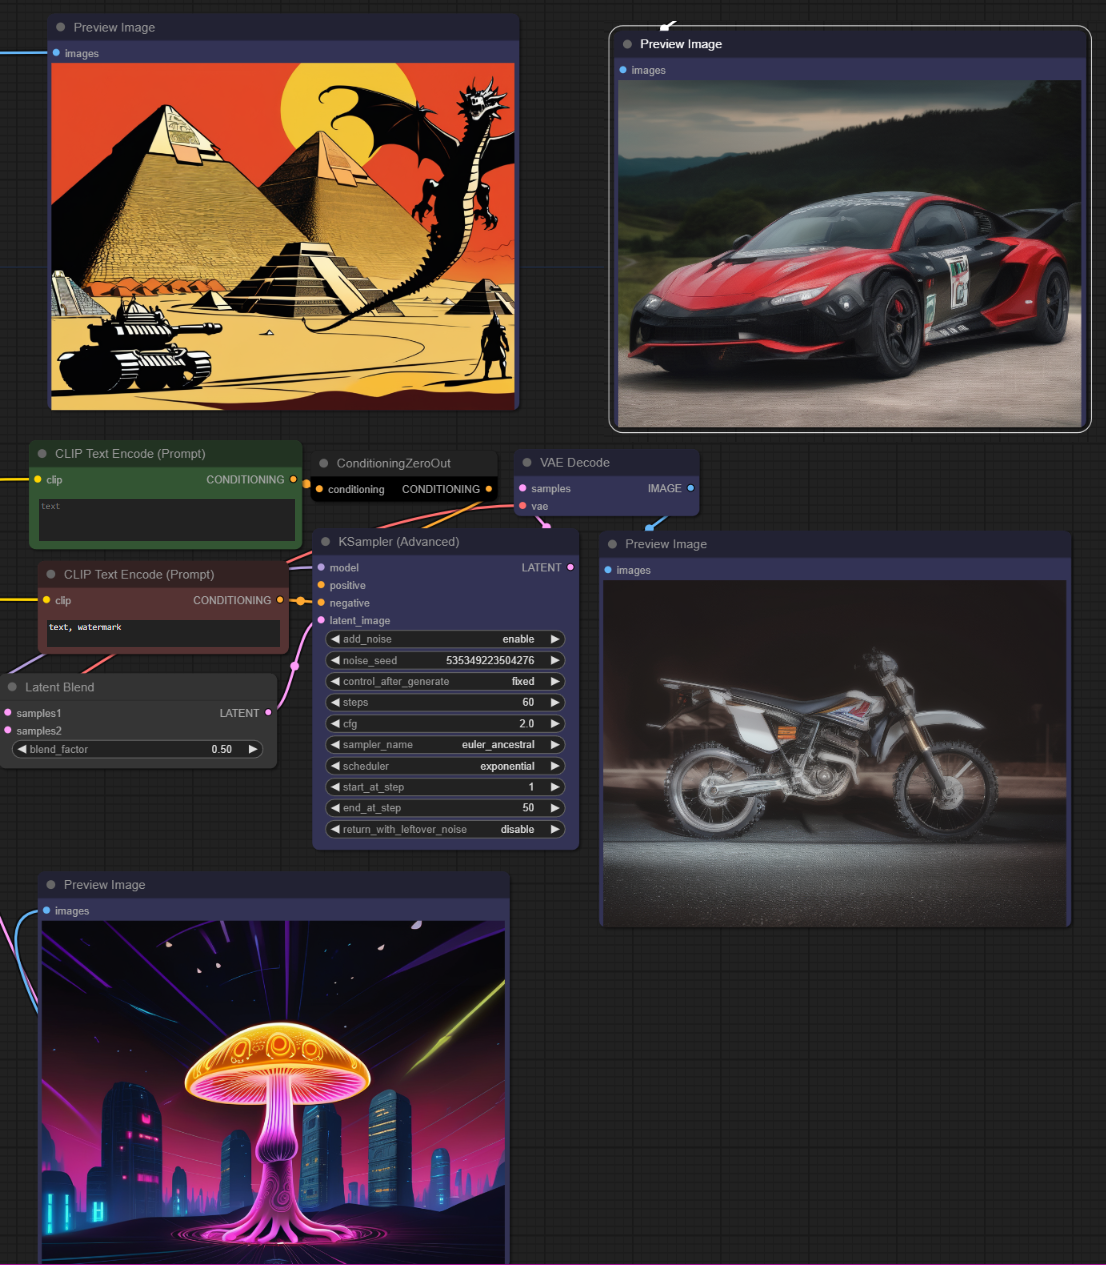Decrease the cfg value with its left arrow
The height and width of the screenshot is (1285, 1106).
[335, 724]
